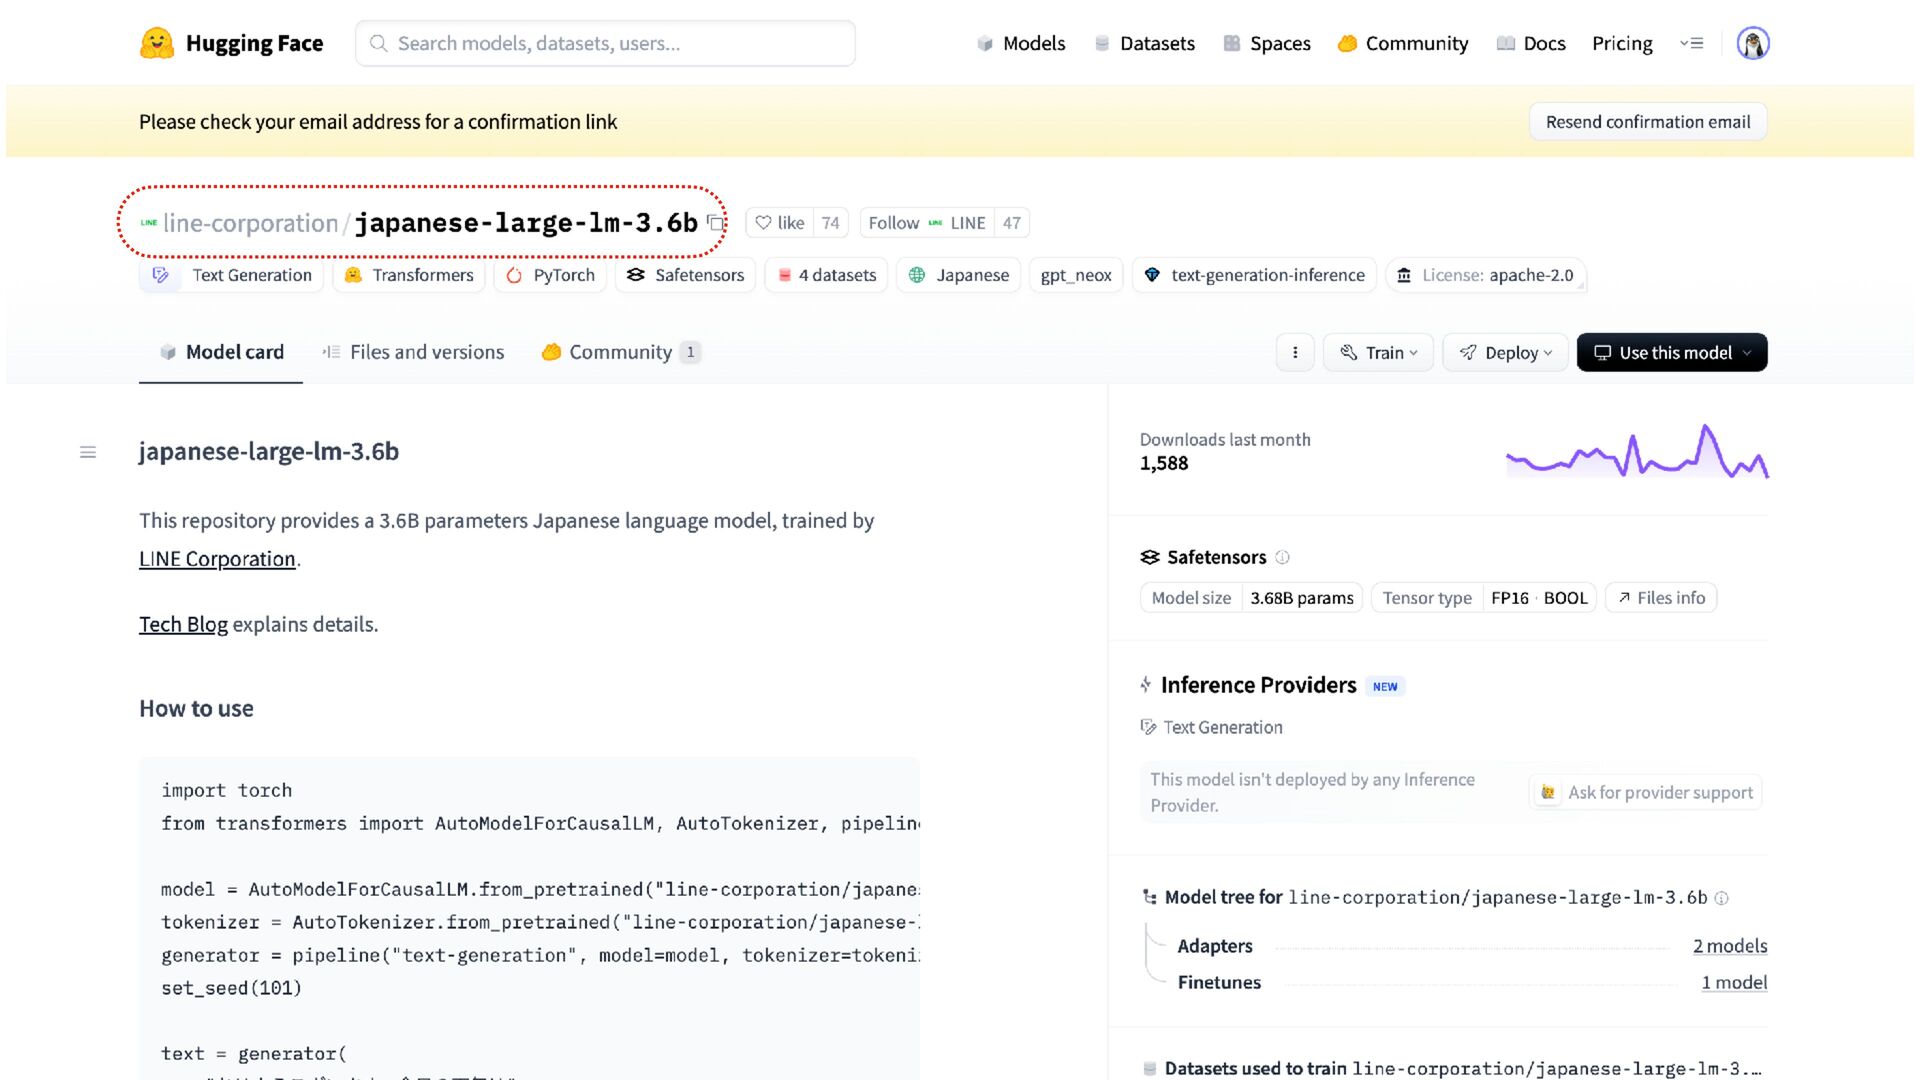1920x1080 pixels.
Task: Open the 2 models adapters link
Action: pos(1730,946)
